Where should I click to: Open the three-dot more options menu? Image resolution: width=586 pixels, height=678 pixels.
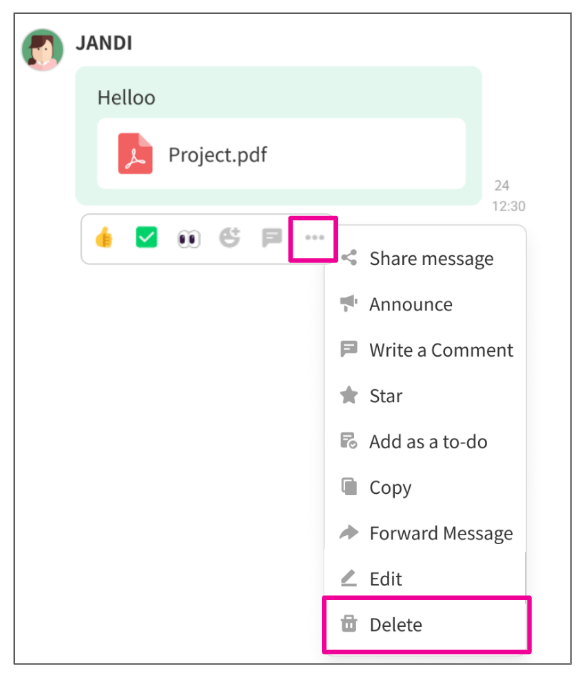tap(314, 237)
